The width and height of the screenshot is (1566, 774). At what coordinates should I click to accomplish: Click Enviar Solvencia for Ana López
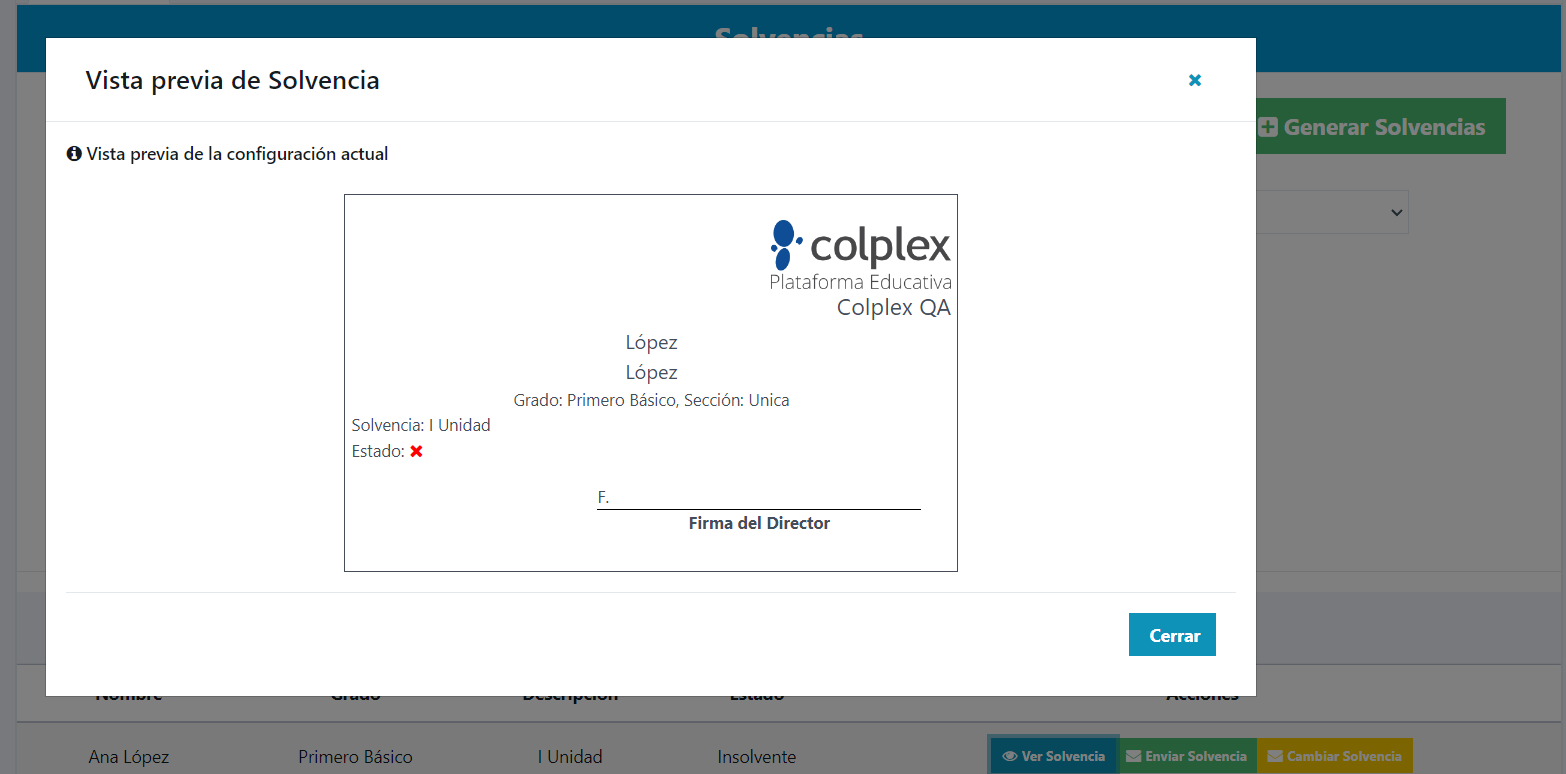(x=1187, y=756)
